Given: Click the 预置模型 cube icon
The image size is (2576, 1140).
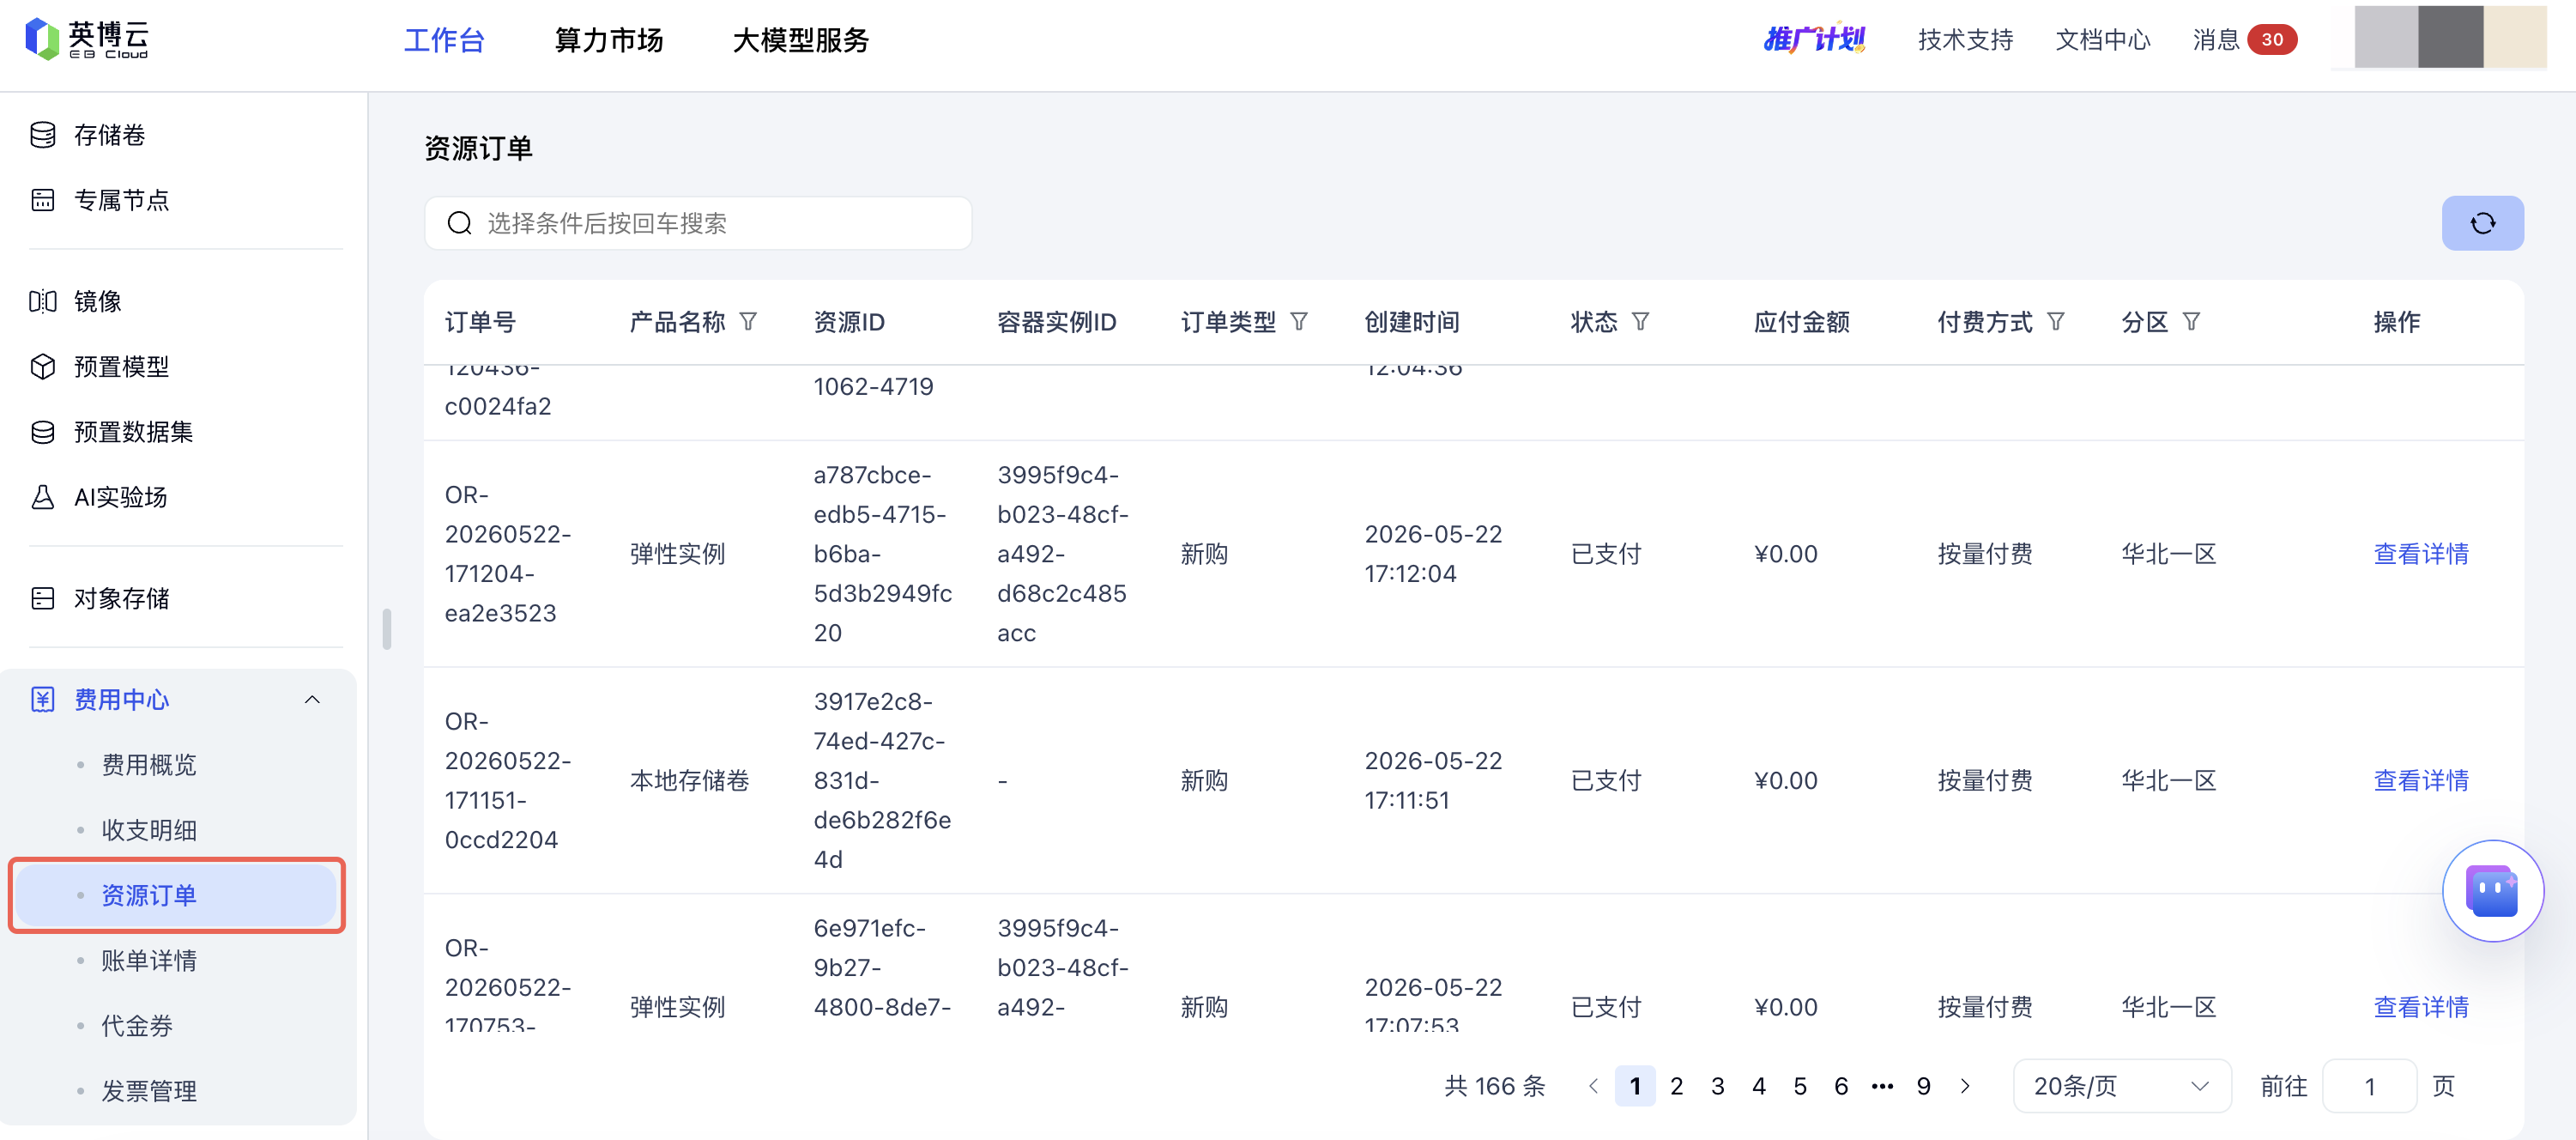Looking at the screenshot, I should (x=42, y=367).
